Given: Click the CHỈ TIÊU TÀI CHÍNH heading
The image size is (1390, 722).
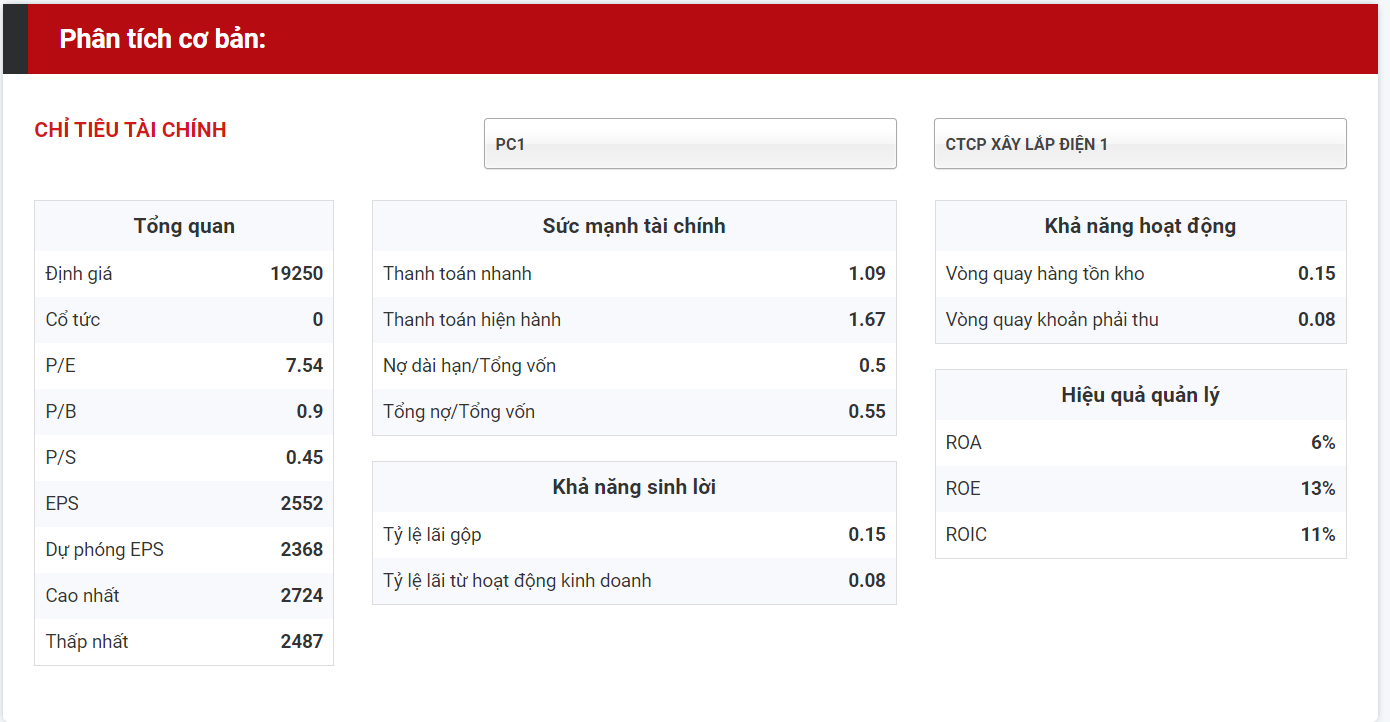Looking at the screenshot, I should tap(131, 130).
